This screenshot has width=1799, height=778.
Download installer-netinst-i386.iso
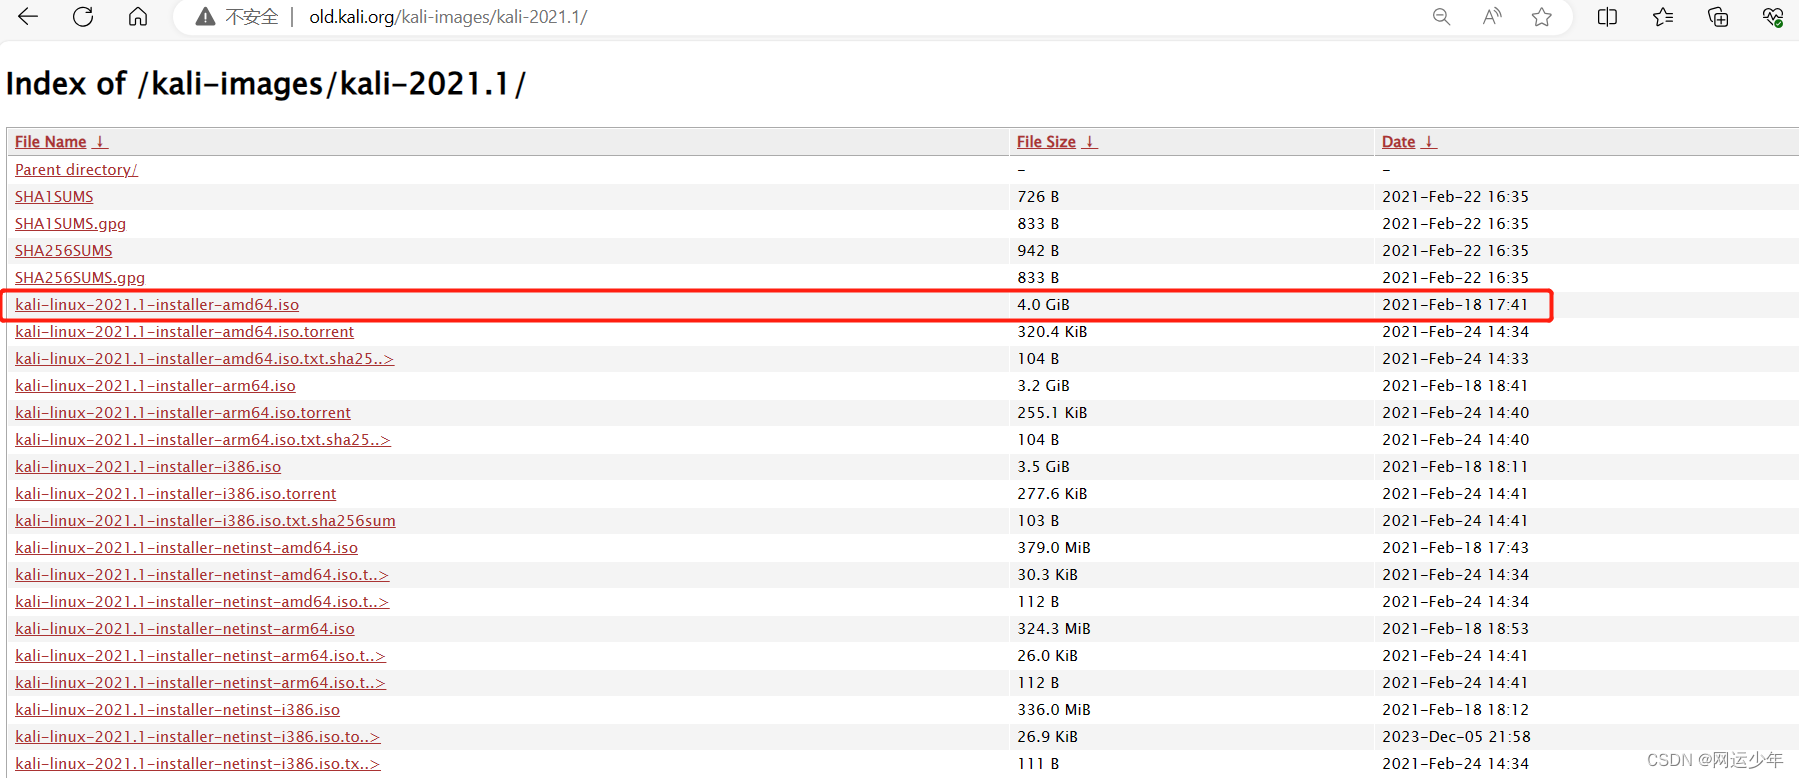click(x=177, y=710)
